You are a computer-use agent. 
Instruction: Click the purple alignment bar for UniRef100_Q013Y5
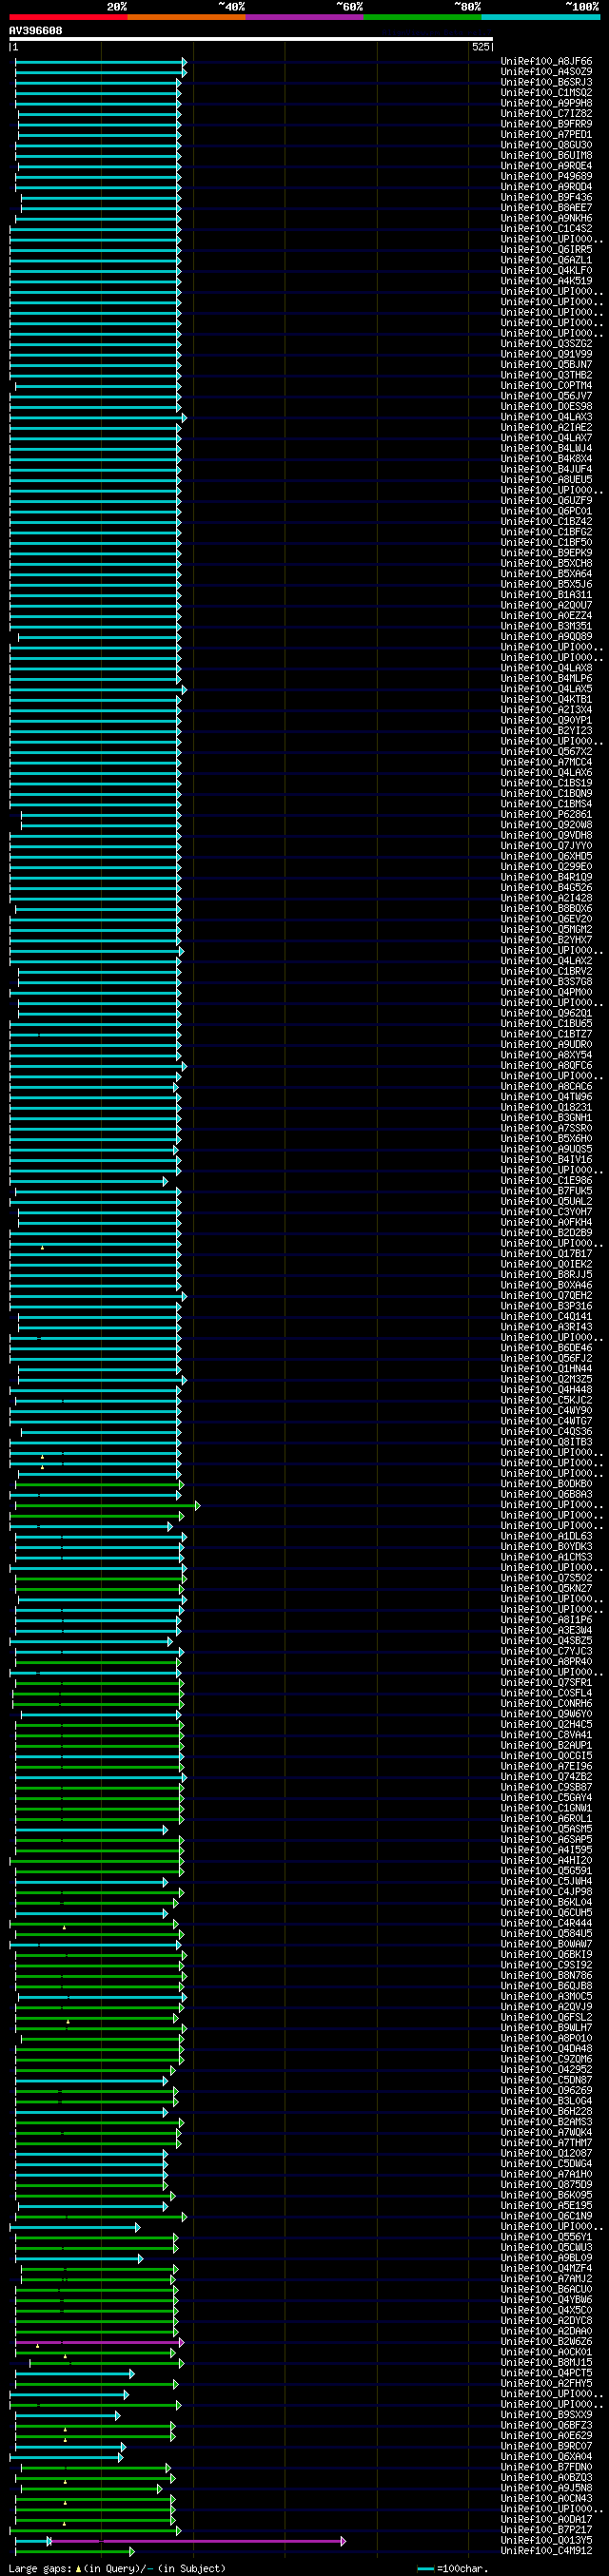coord(198,2542)
